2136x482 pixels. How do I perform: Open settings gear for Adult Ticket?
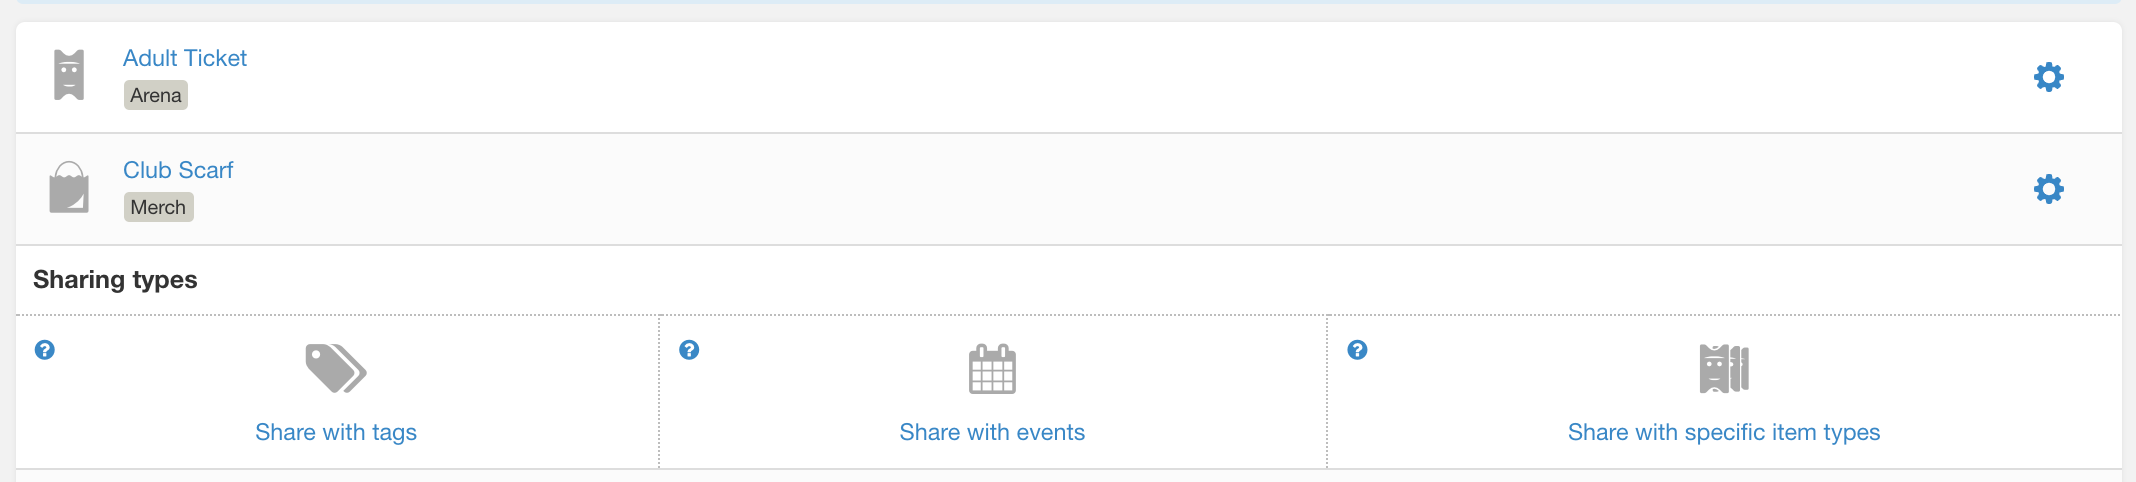pos(2048,77)
